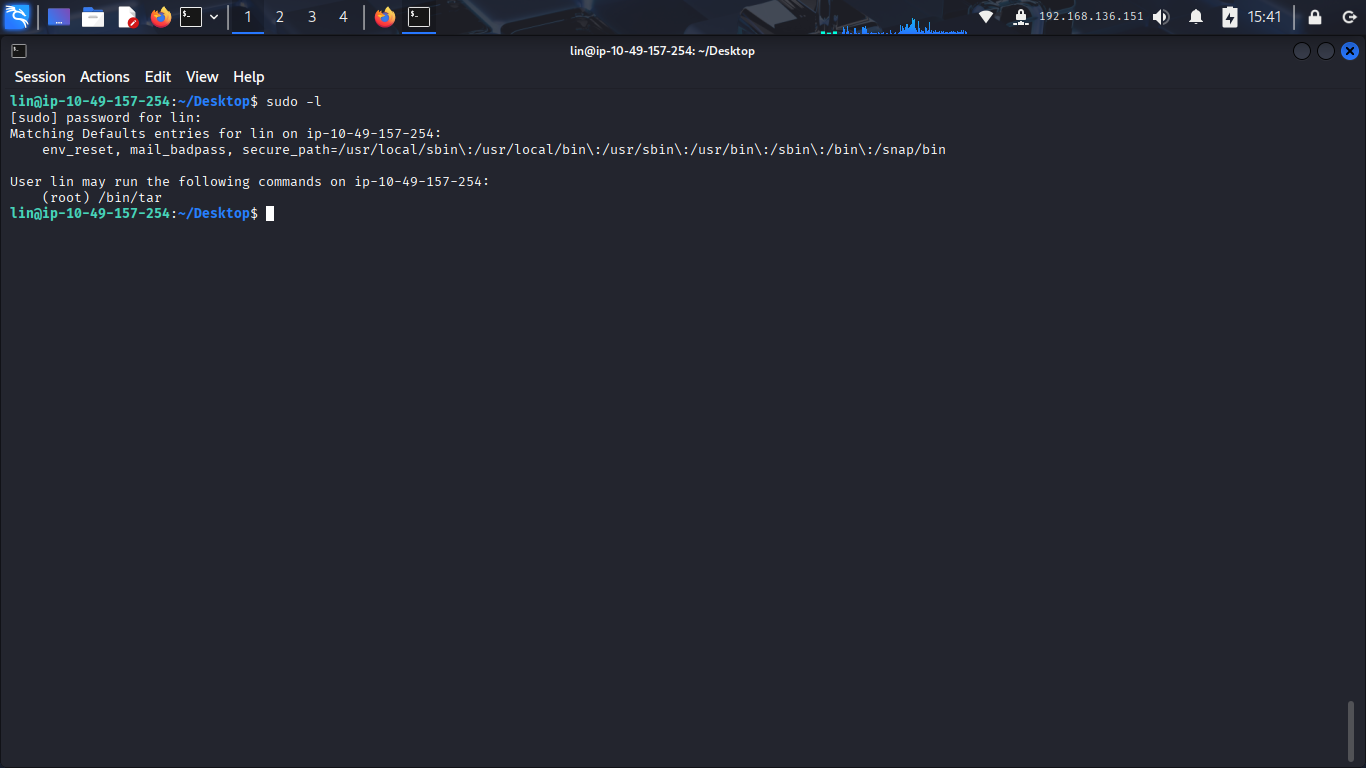This screenshot has height=768, width=1366.
Task: Open the notifications bell
Action: [x=1196, y=17]
